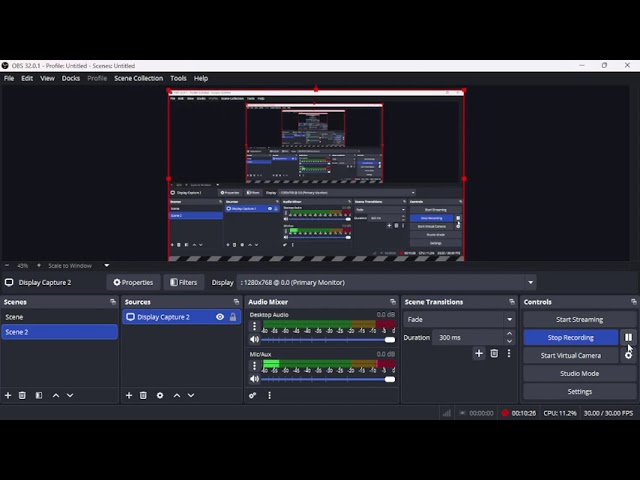Screen dimensions: 640x480
Task: Add a new source with plus icon
Action: (x=129, y=395)
